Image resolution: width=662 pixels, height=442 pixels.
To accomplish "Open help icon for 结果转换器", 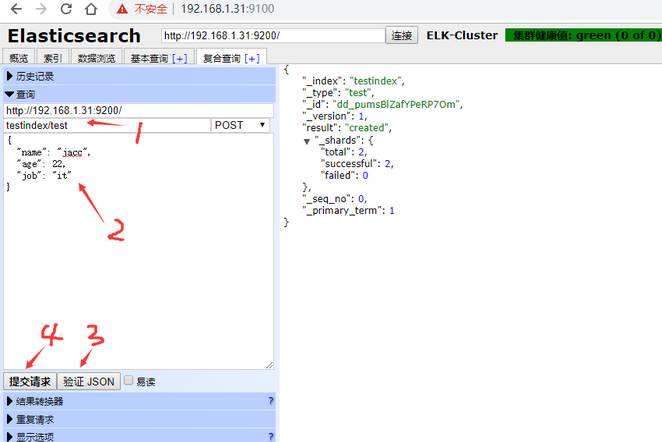I will (x=271, y=401).
